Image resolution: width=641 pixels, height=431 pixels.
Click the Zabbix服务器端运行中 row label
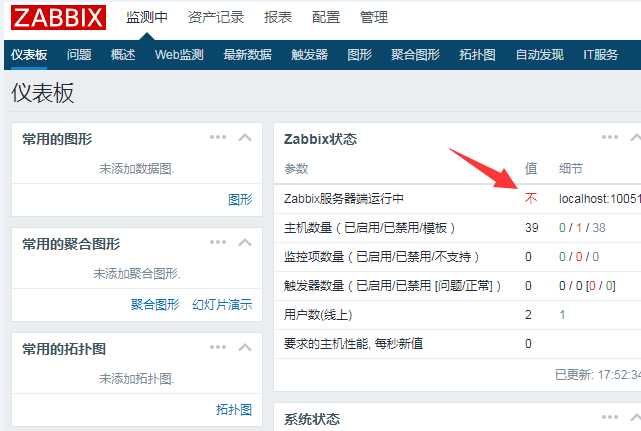pyautogui.click(x=344, y=199)
